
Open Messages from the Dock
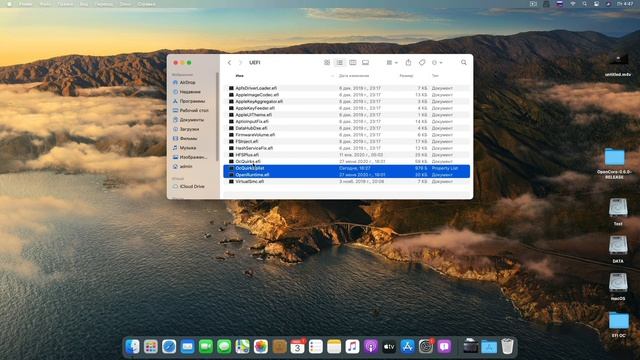pyautogui.click(x=224, y=347)
